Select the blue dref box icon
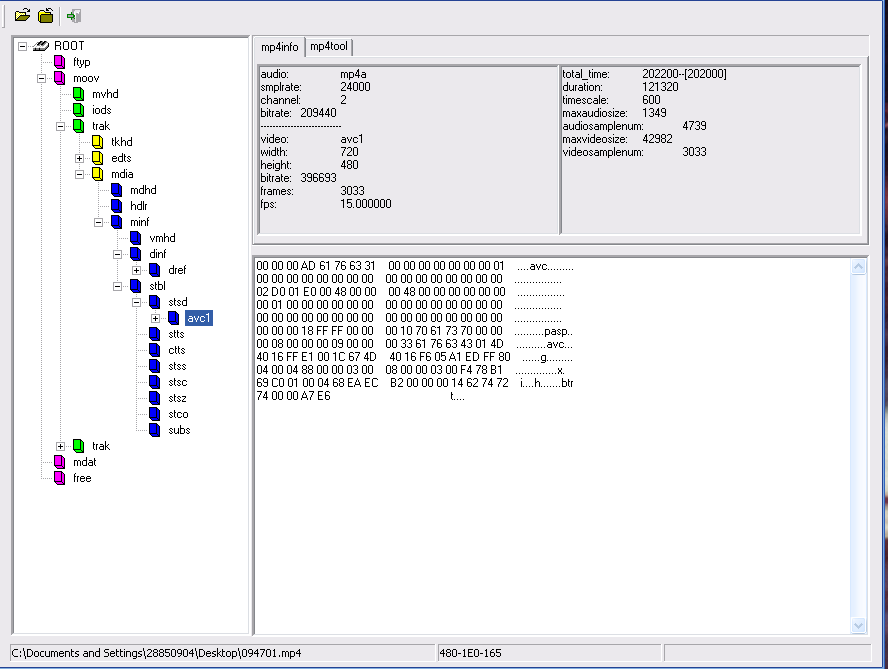 pyautogui.click(x=155, y=270)
